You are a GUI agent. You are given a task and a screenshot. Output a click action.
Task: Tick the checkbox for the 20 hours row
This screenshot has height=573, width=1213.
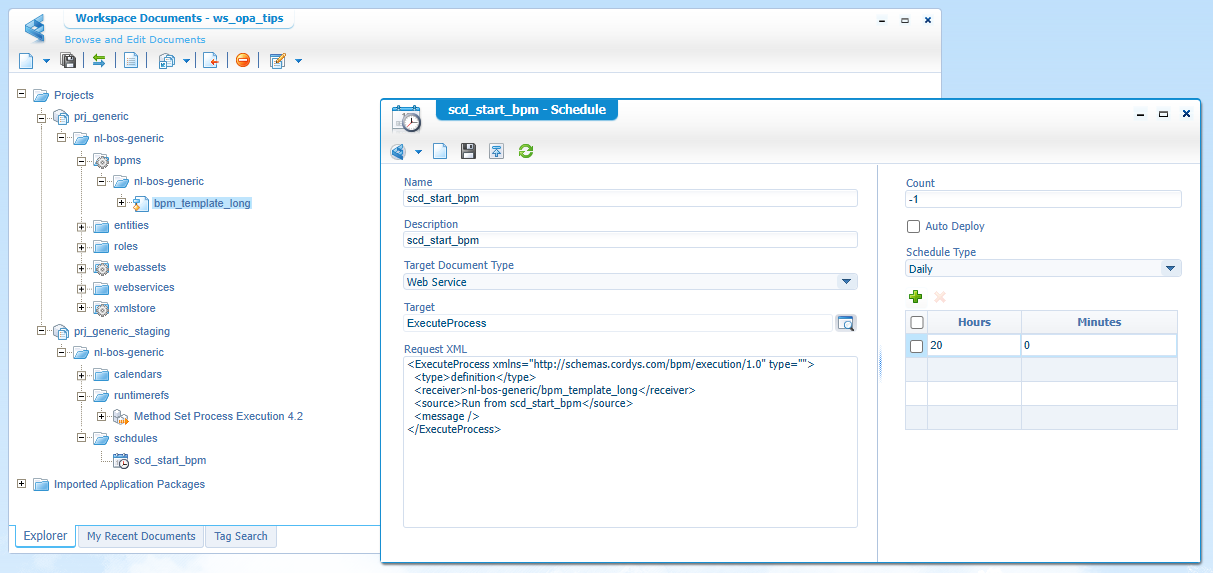pyautogui.click(x=916, y=346)
